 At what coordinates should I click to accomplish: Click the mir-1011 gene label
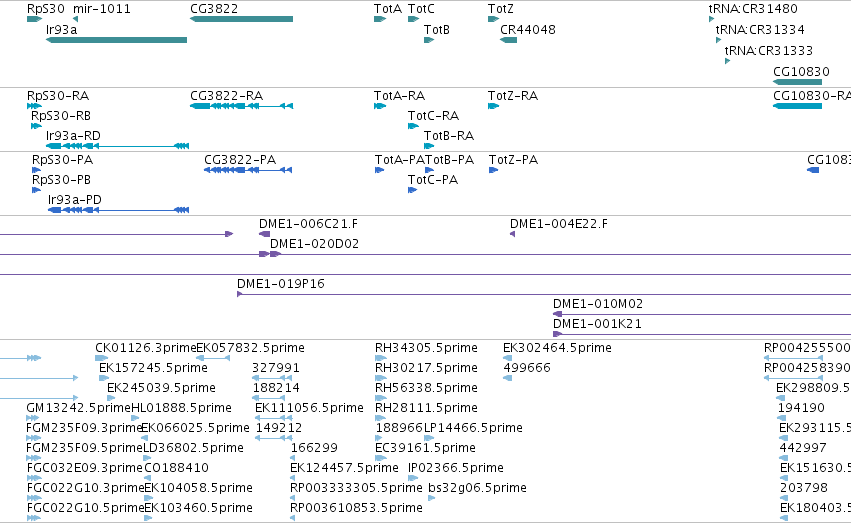coord(101,9)
